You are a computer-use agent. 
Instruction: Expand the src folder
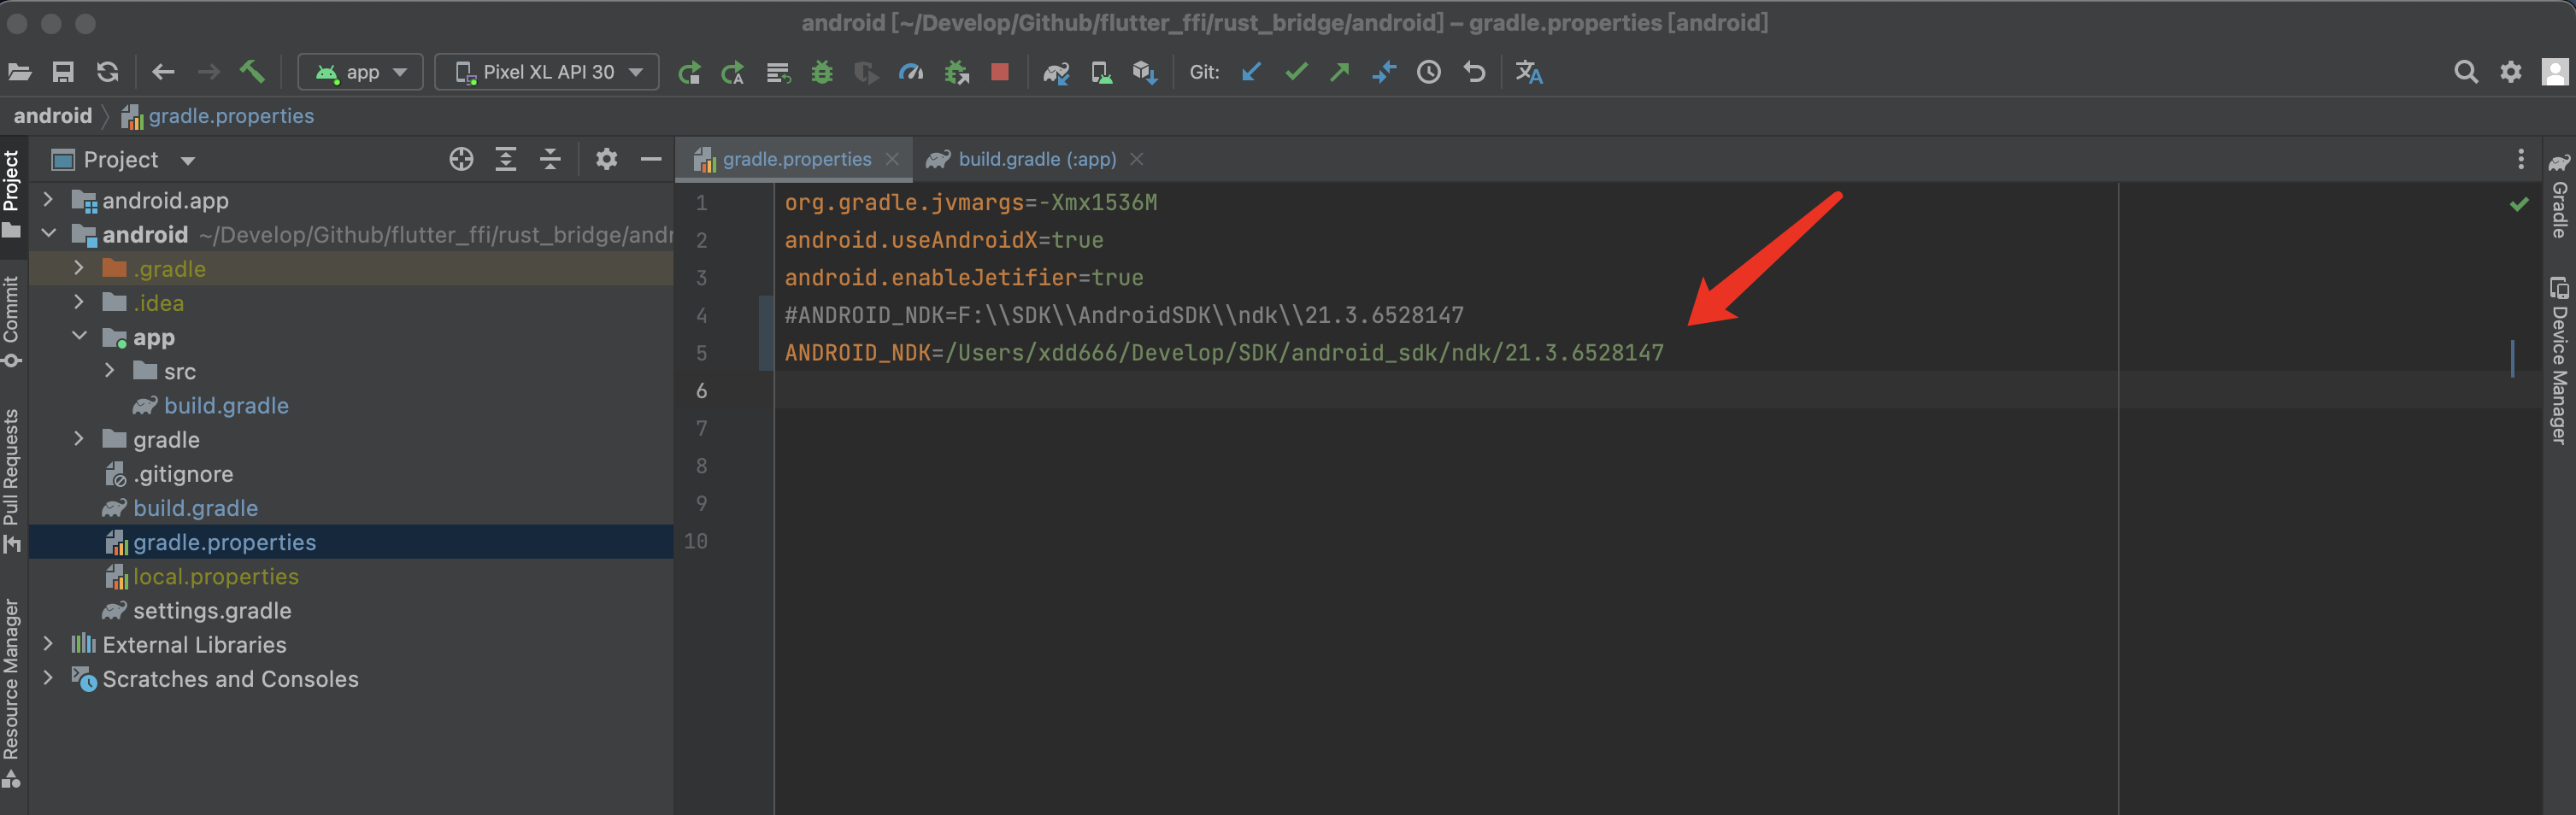pos(110,371)
